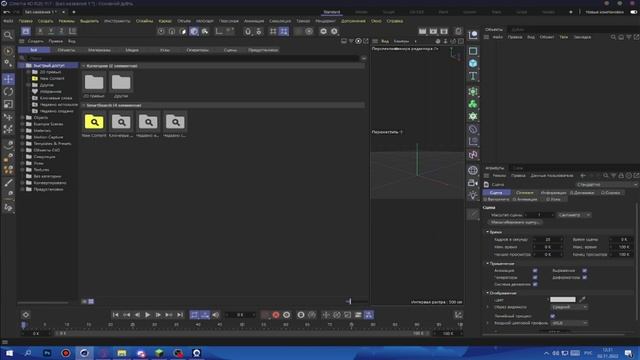Add a Camera object from the palette
This screenshot has height=360, width=640.
pos(473,183)
